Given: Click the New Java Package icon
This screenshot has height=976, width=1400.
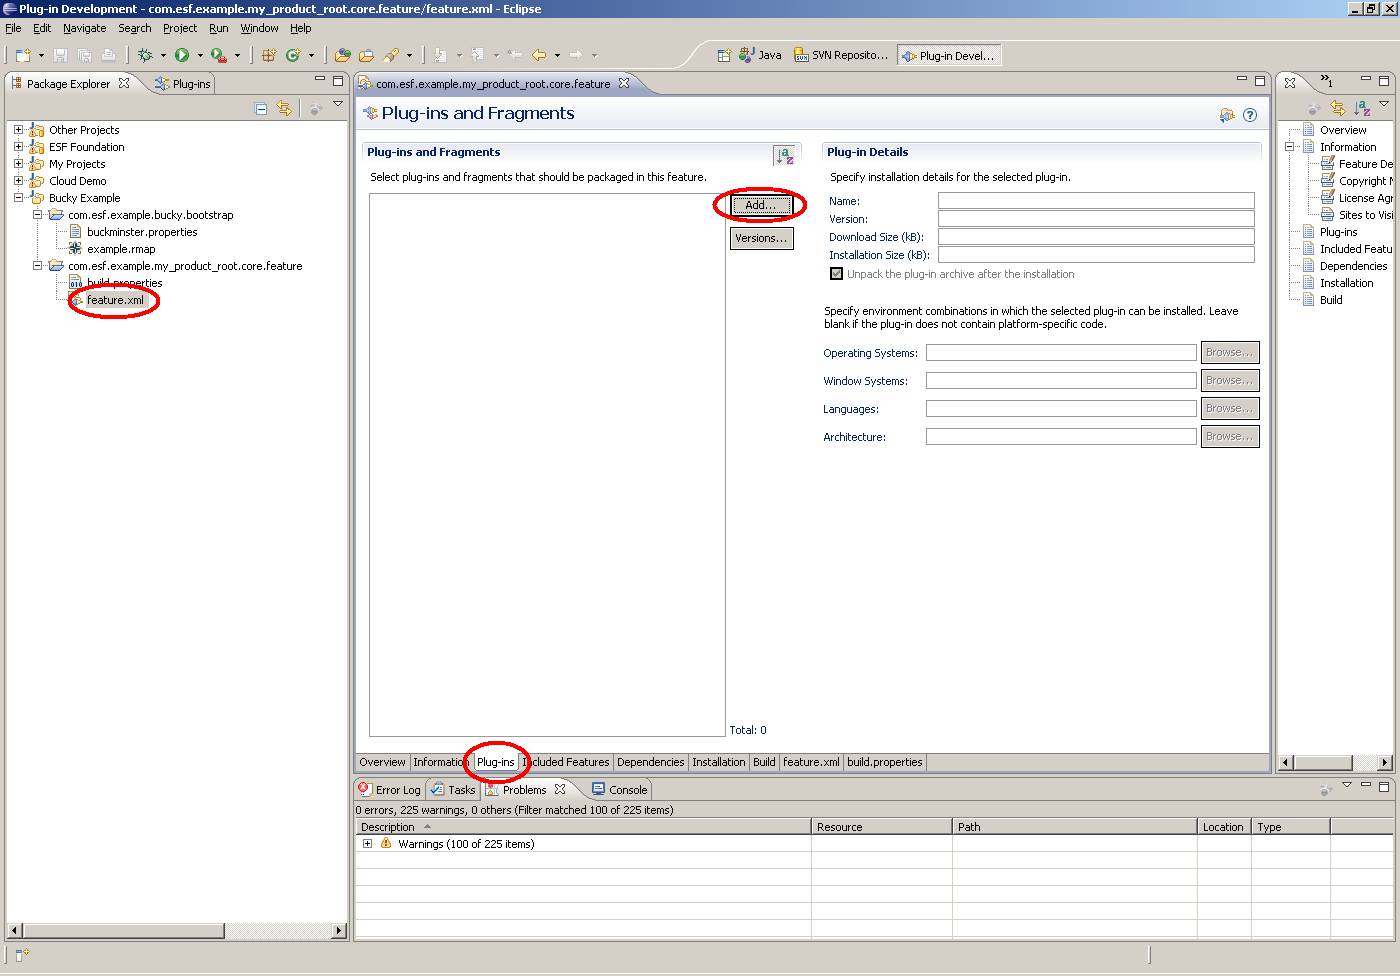Looking at the screenshot, I should coord(268,55).
